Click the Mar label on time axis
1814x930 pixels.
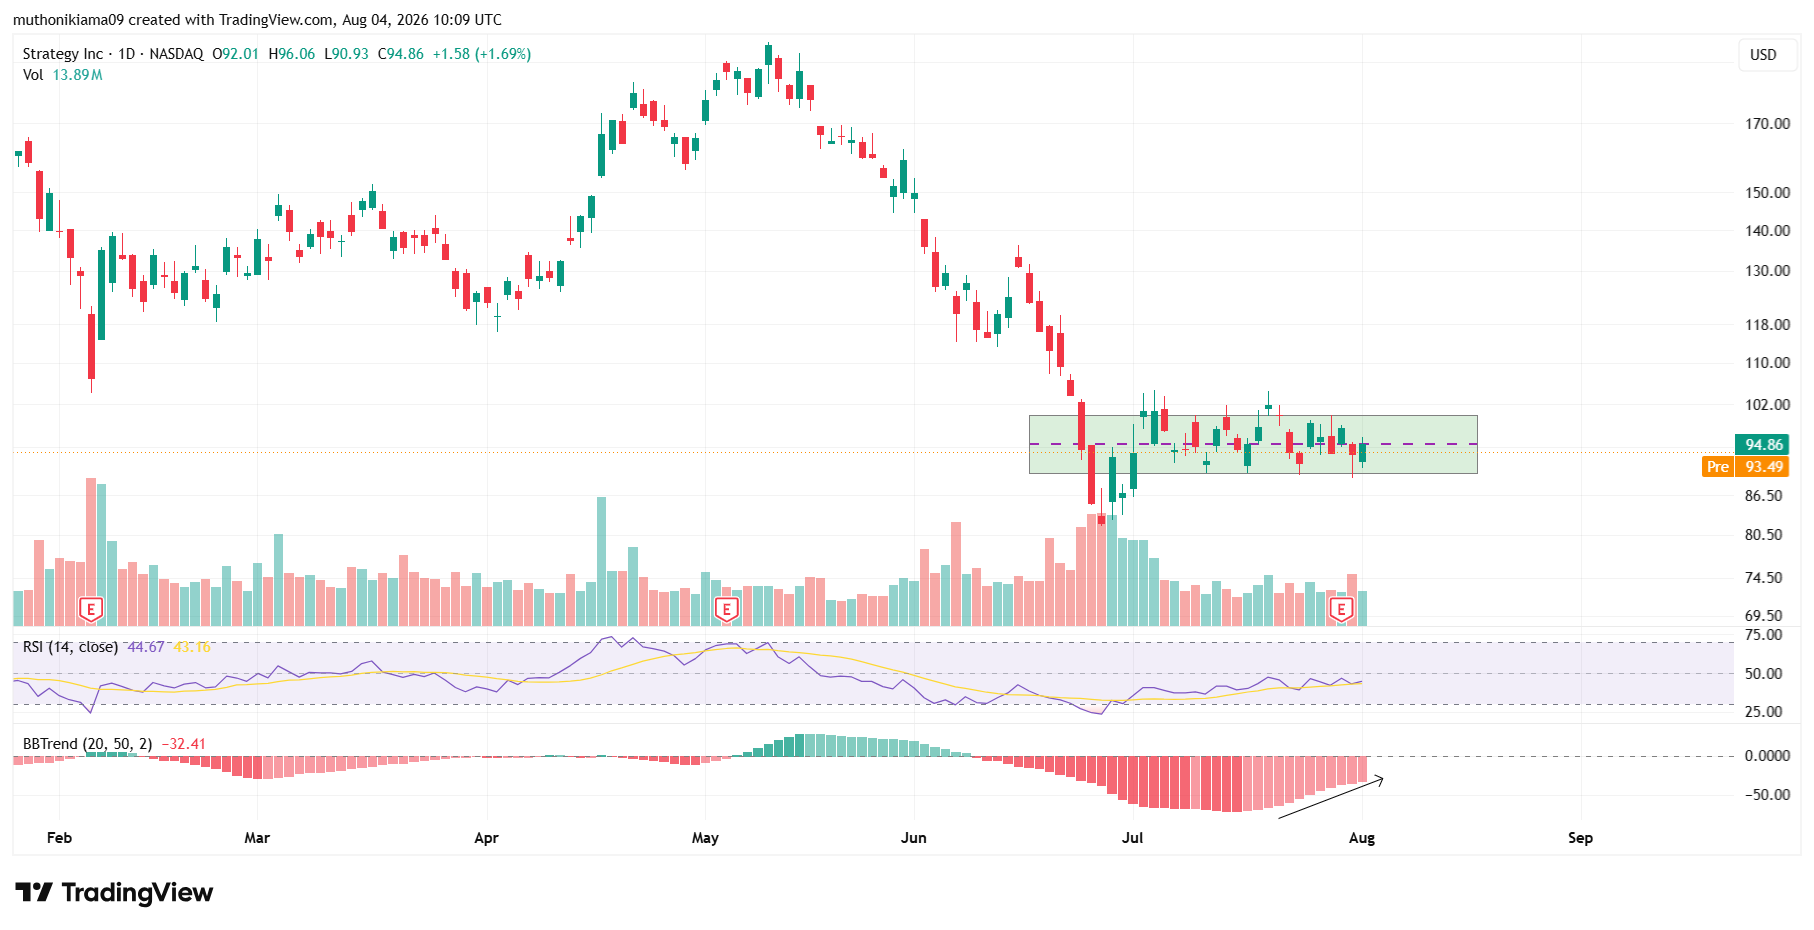pyautogui.click(x=257, y=838)
